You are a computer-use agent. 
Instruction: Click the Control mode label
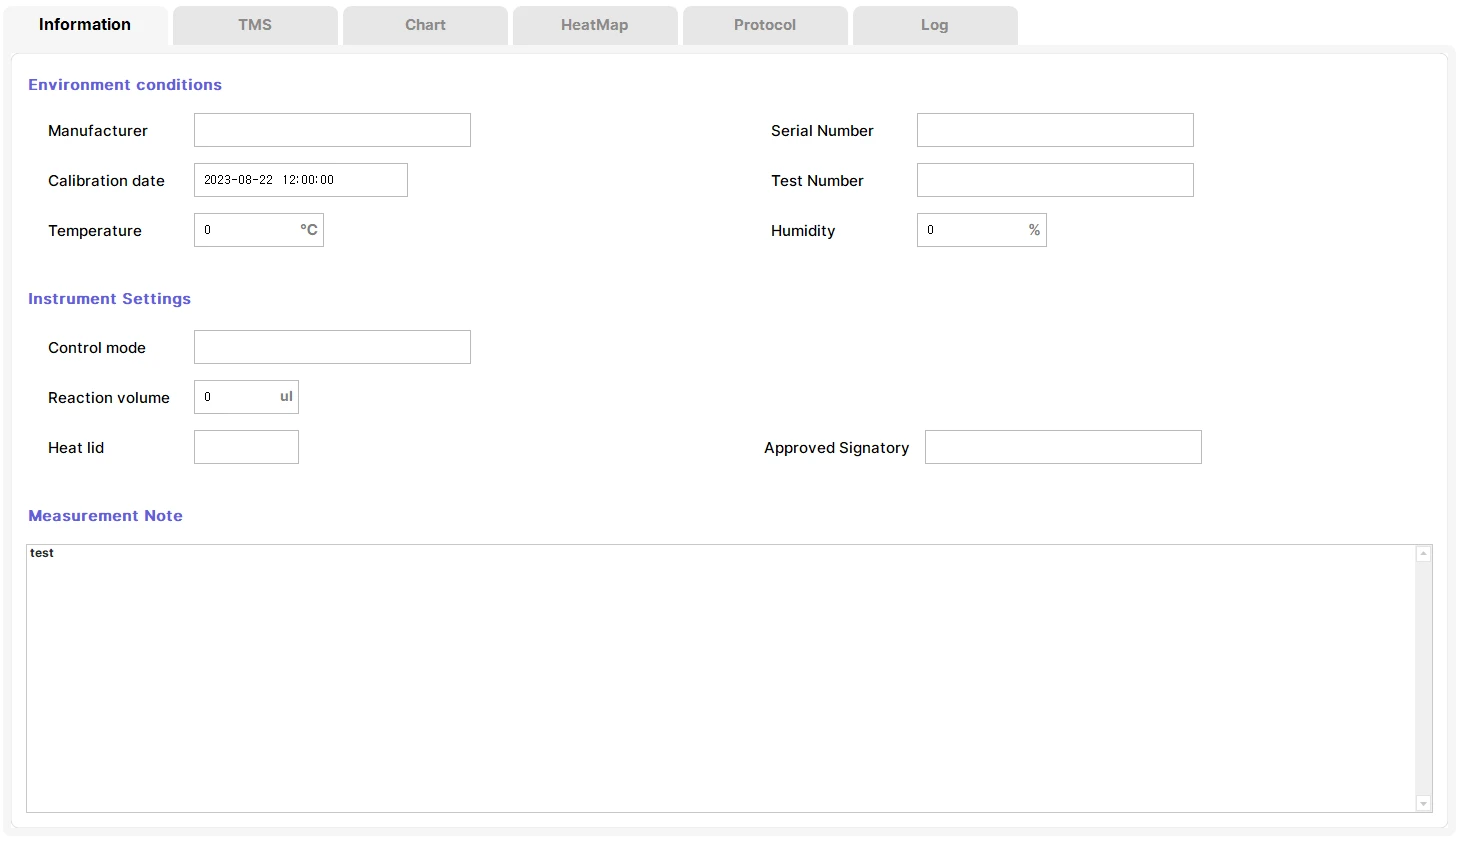pos(97,348)
